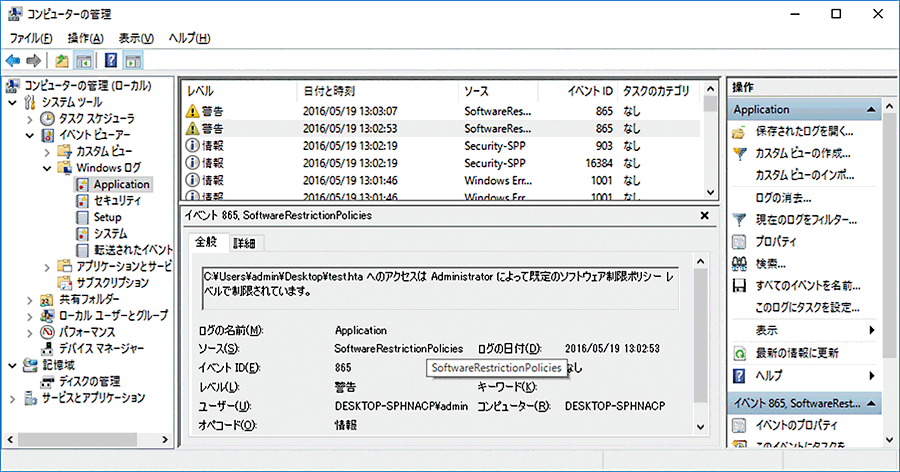Screen dimensions: 900x472
Task: Expand the タスク スケジューラ tree node
Action: (x=30, y=118)
